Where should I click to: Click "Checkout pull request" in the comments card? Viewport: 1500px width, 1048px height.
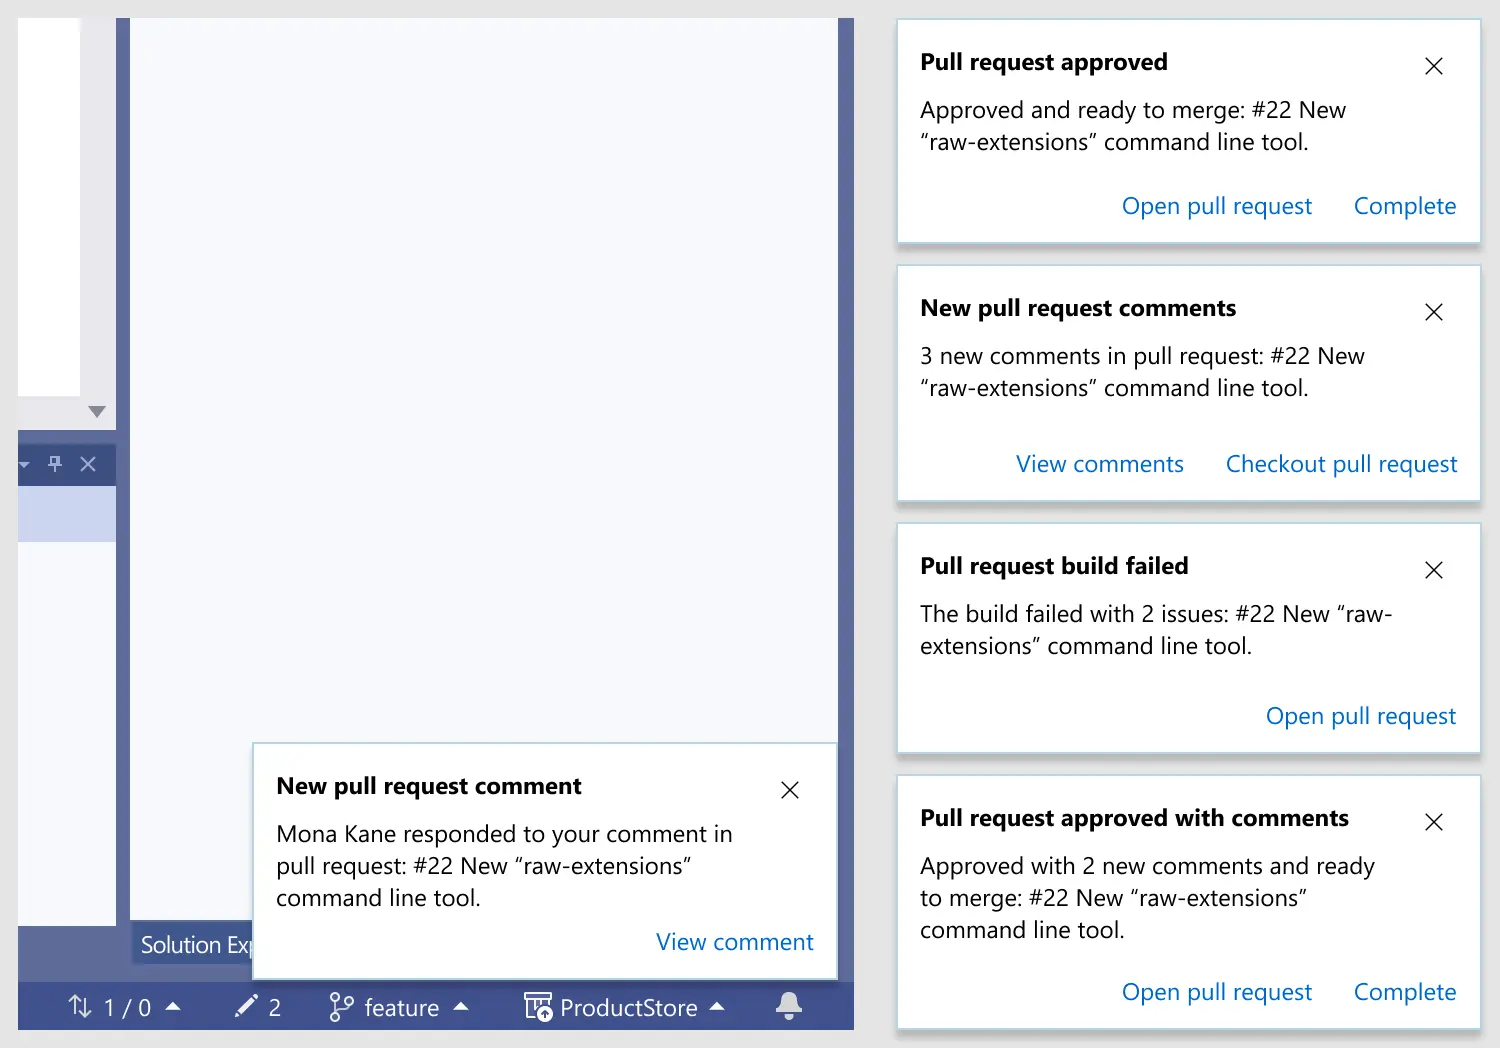(1341, 464)
